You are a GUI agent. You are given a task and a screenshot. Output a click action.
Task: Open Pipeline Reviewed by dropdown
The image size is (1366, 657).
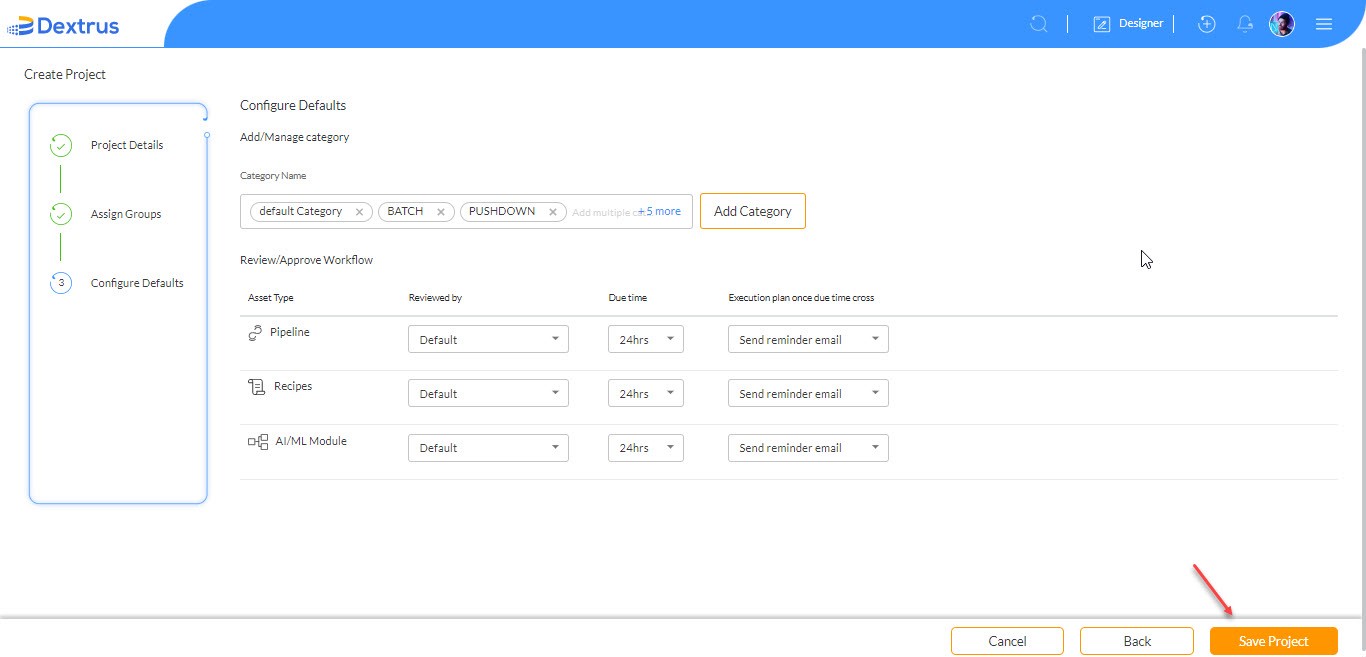click(x=488, y=339)
